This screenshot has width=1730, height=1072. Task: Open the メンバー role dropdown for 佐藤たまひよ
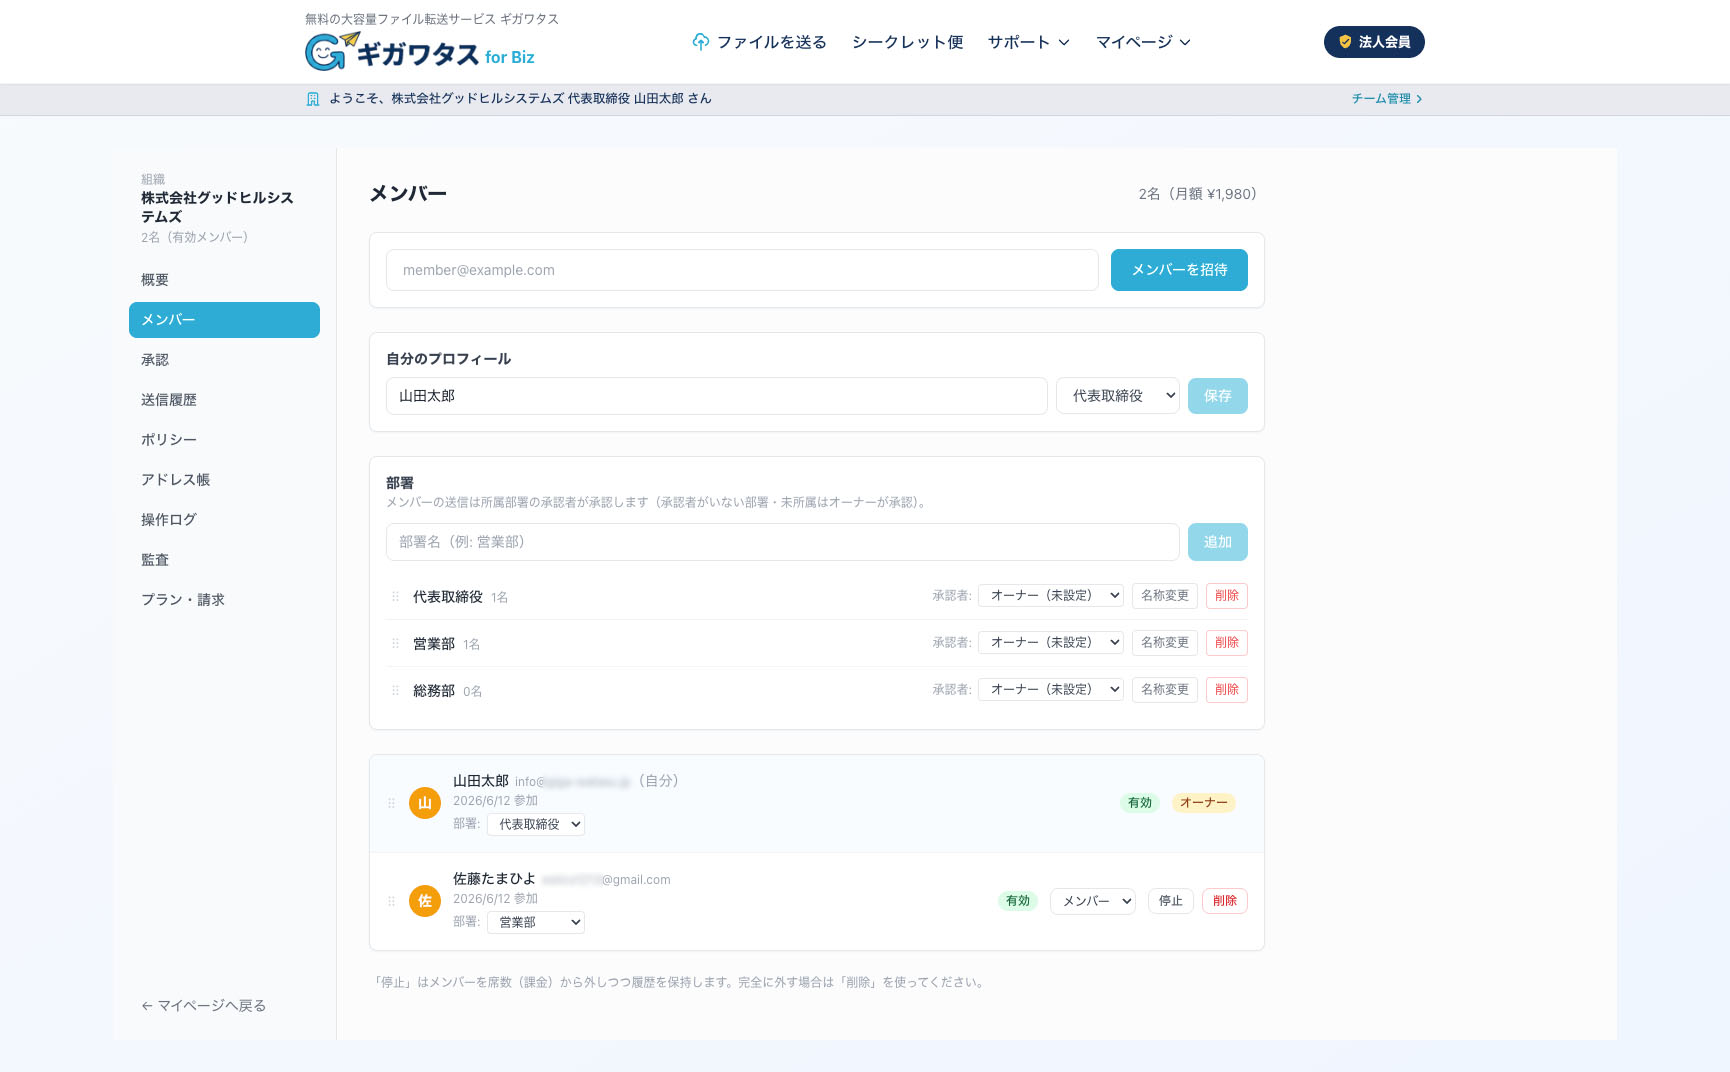(1093, 901)
